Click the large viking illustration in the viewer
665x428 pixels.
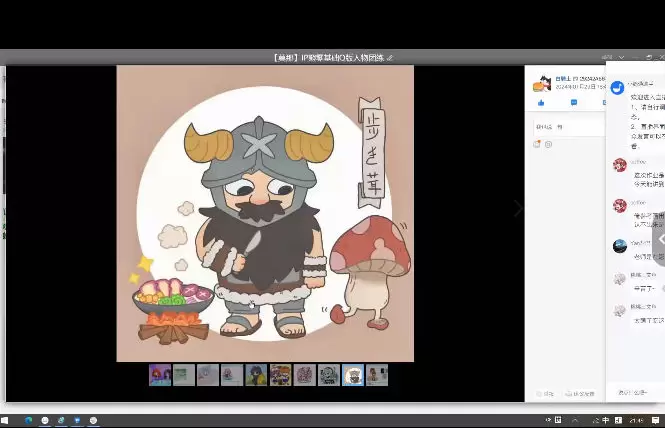(x=265, y=213)
